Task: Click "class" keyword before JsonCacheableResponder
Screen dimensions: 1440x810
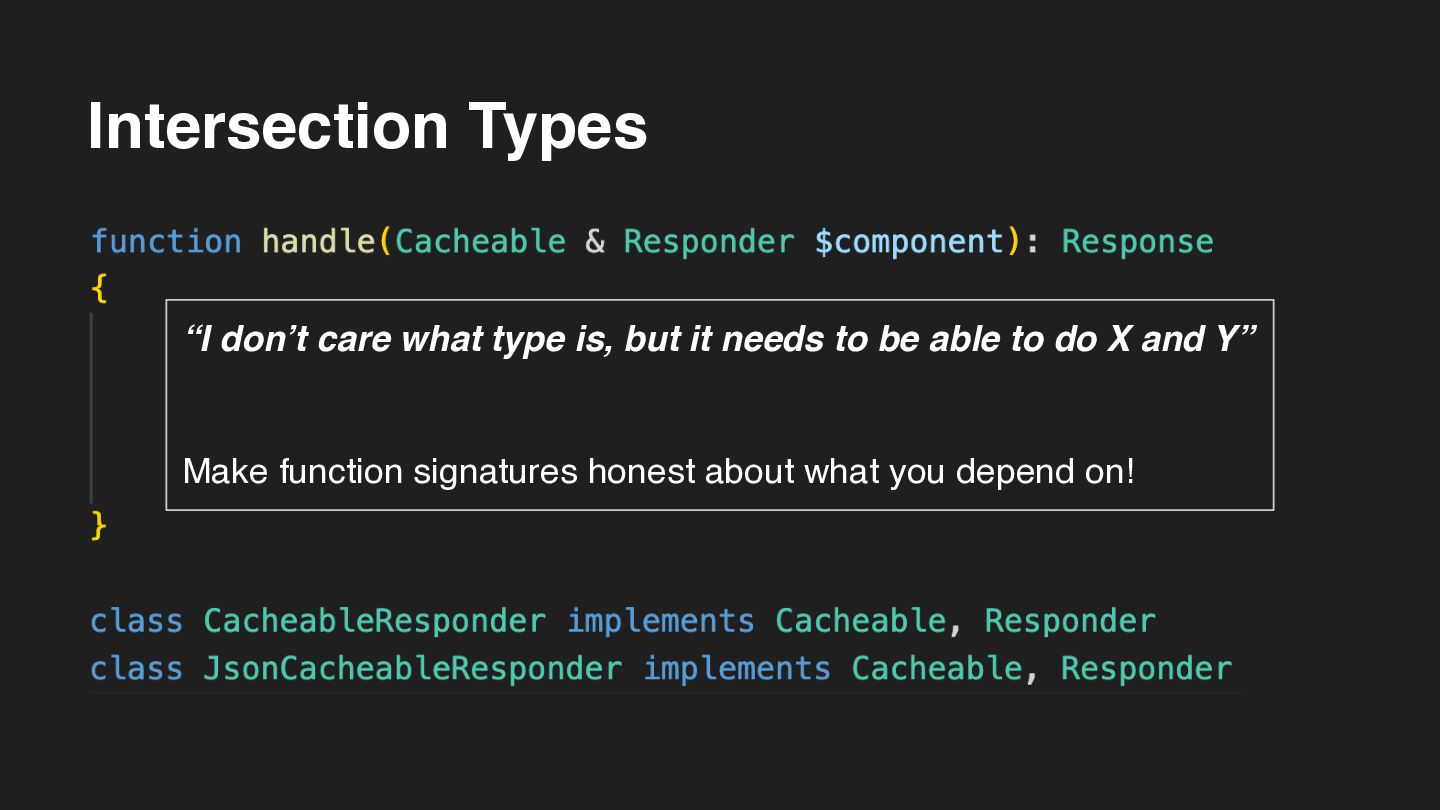Action: tap(137, 668)
